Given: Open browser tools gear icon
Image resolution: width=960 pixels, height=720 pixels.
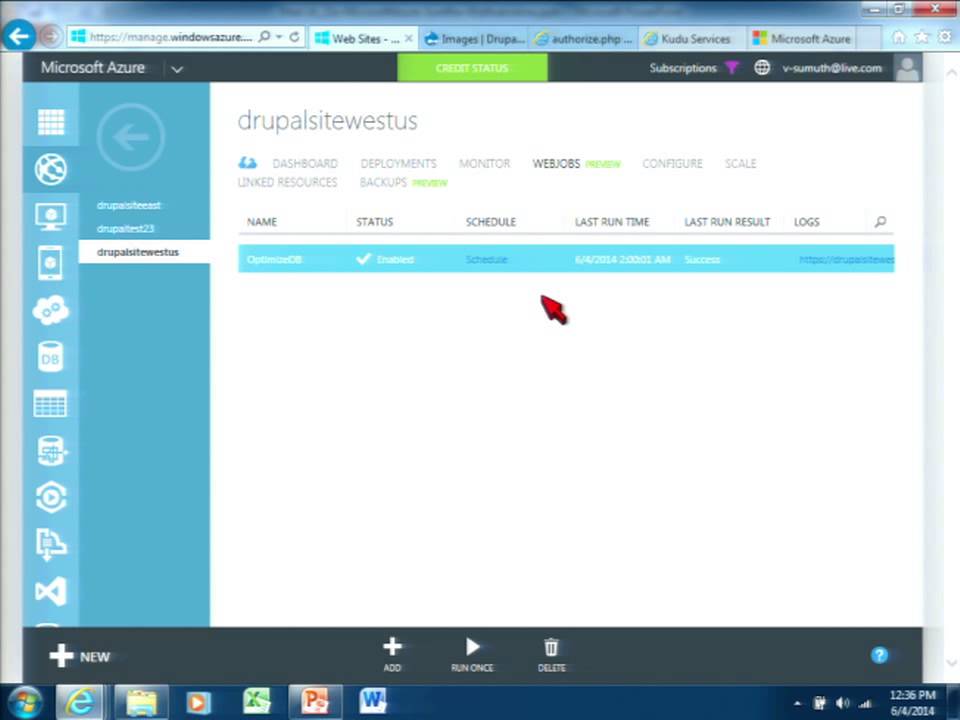Looking at the screenshot, I should [x=945, y=37].
